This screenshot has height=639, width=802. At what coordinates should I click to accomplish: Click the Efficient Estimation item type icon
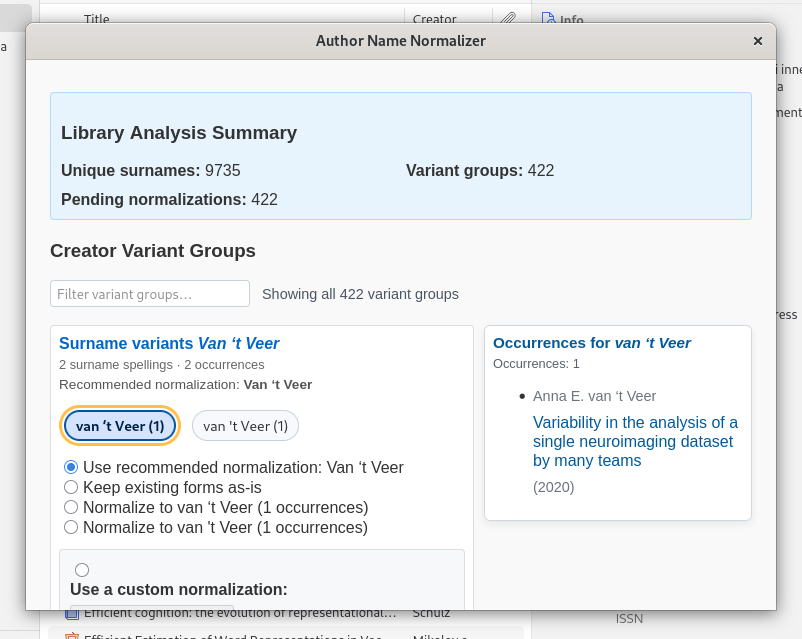click(71, 634)
